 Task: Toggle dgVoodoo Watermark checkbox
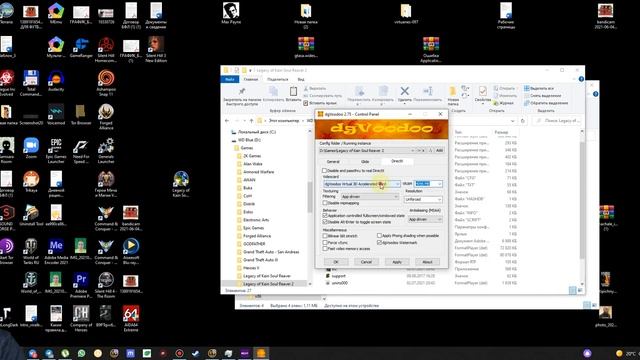[379, 242]
